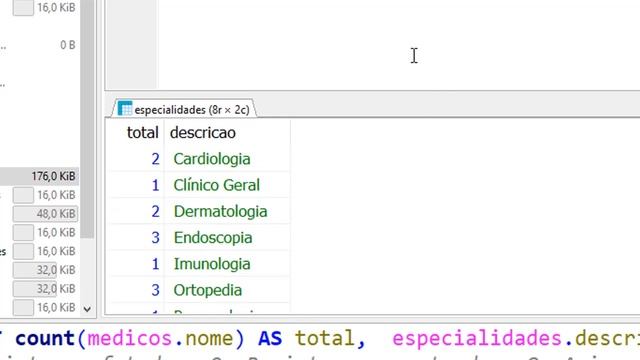Click total value 2 in Dermatologia row
This screenshot has height=360, width=640.
pyautogui.click(x=156, y=211)
